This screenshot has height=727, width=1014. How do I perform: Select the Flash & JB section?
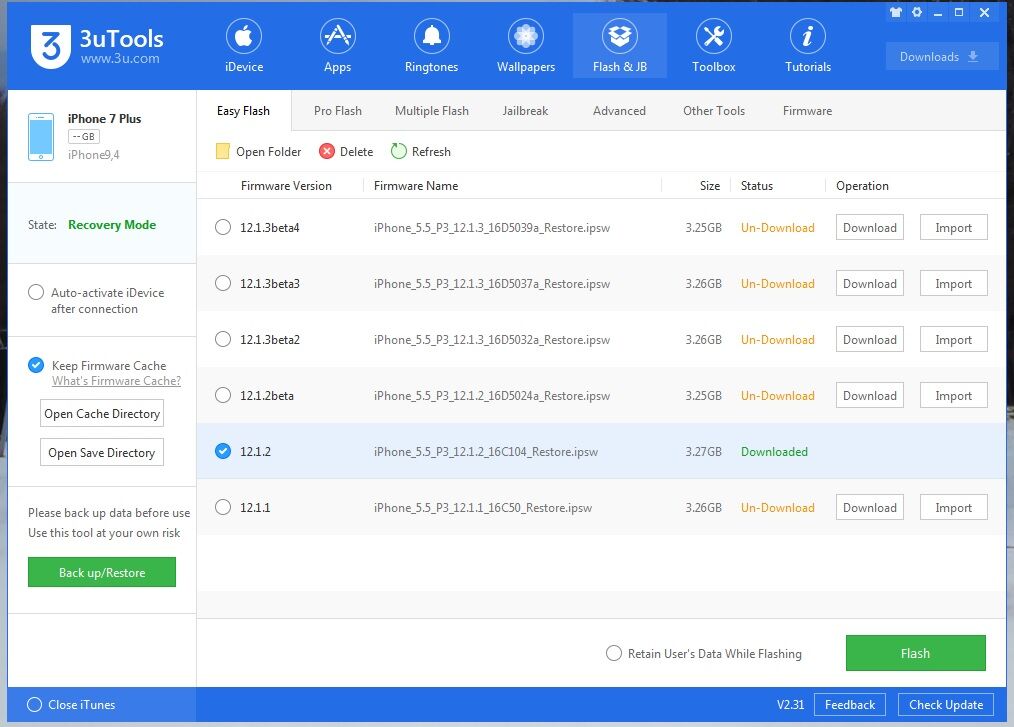tap(620, 46)
